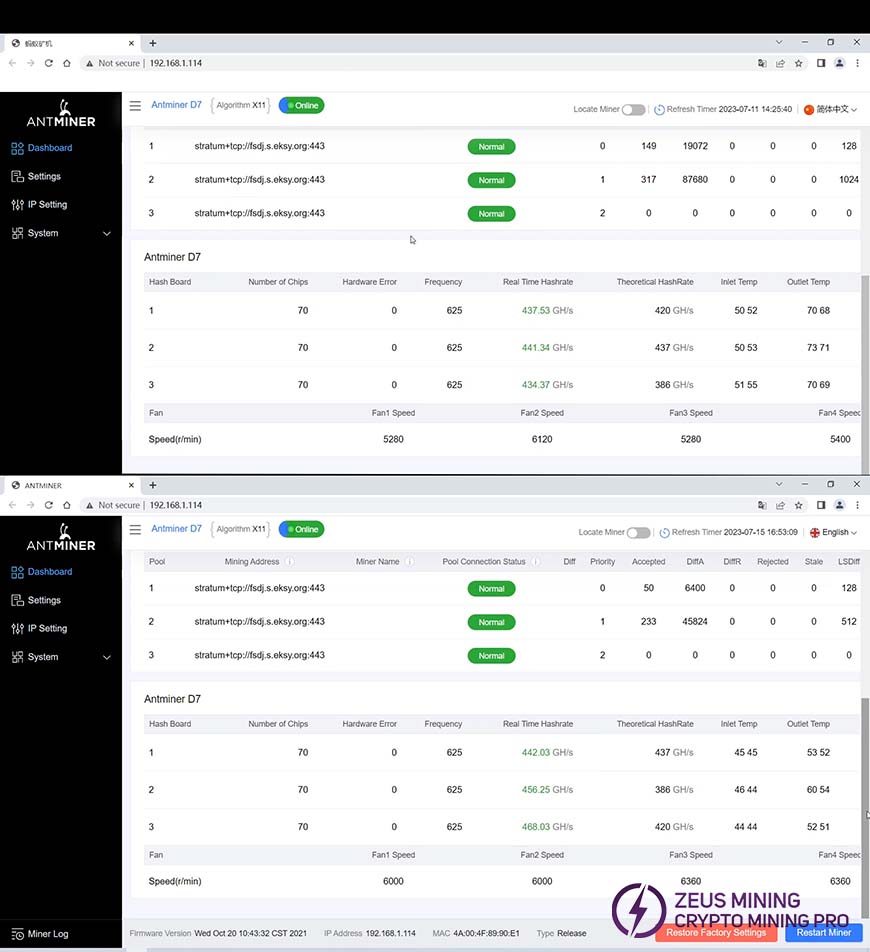Viewport: 870px width, 952px height.
Task: Enable Locate Miner switch in the lower window
Action: pos(638,533)
